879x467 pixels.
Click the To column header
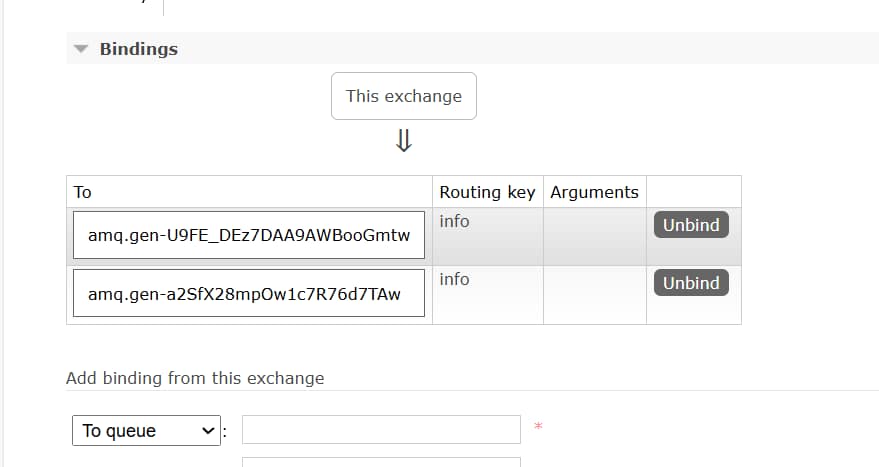point(82,192)
